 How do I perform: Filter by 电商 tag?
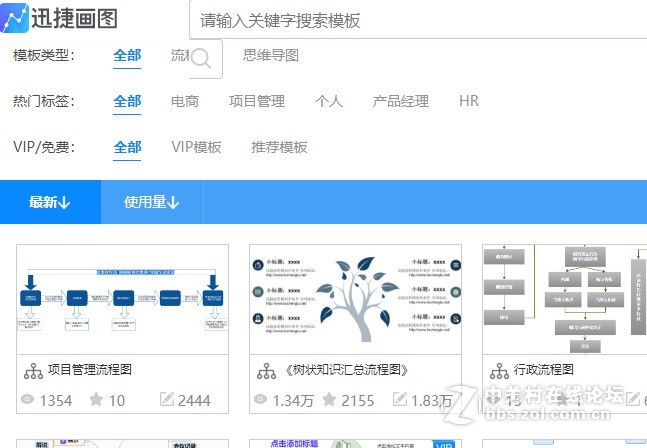coord(185,101)
